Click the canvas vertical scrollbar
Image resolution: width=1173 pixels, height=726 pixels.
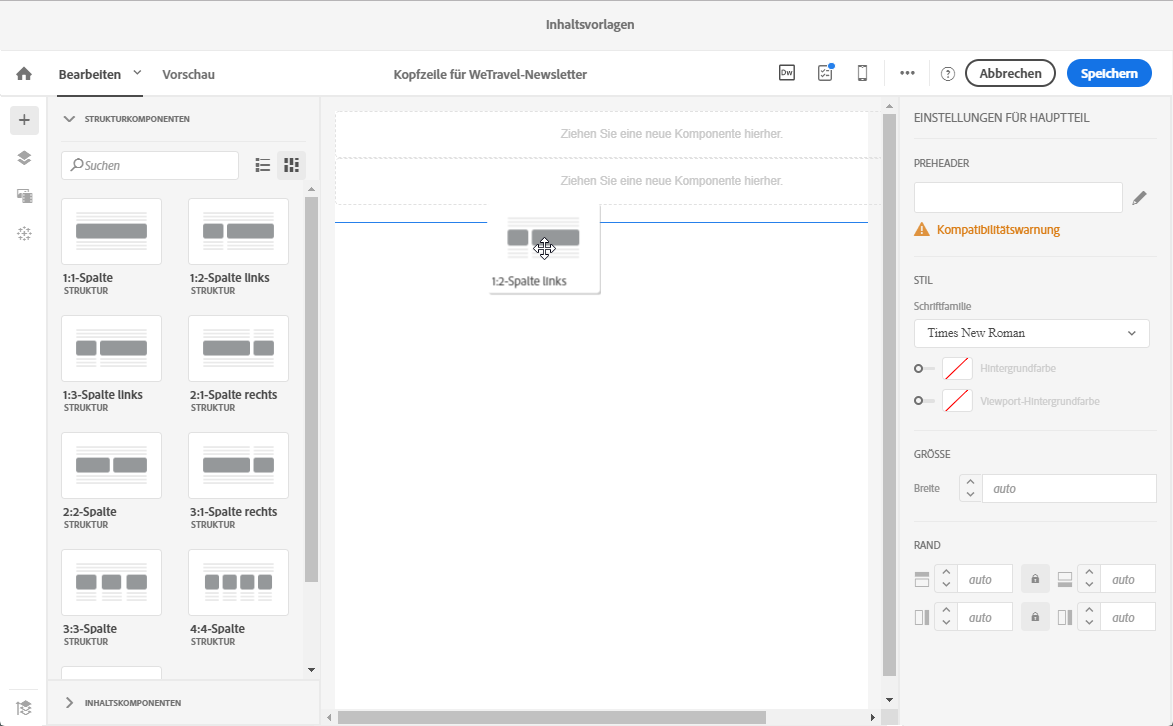889,395
